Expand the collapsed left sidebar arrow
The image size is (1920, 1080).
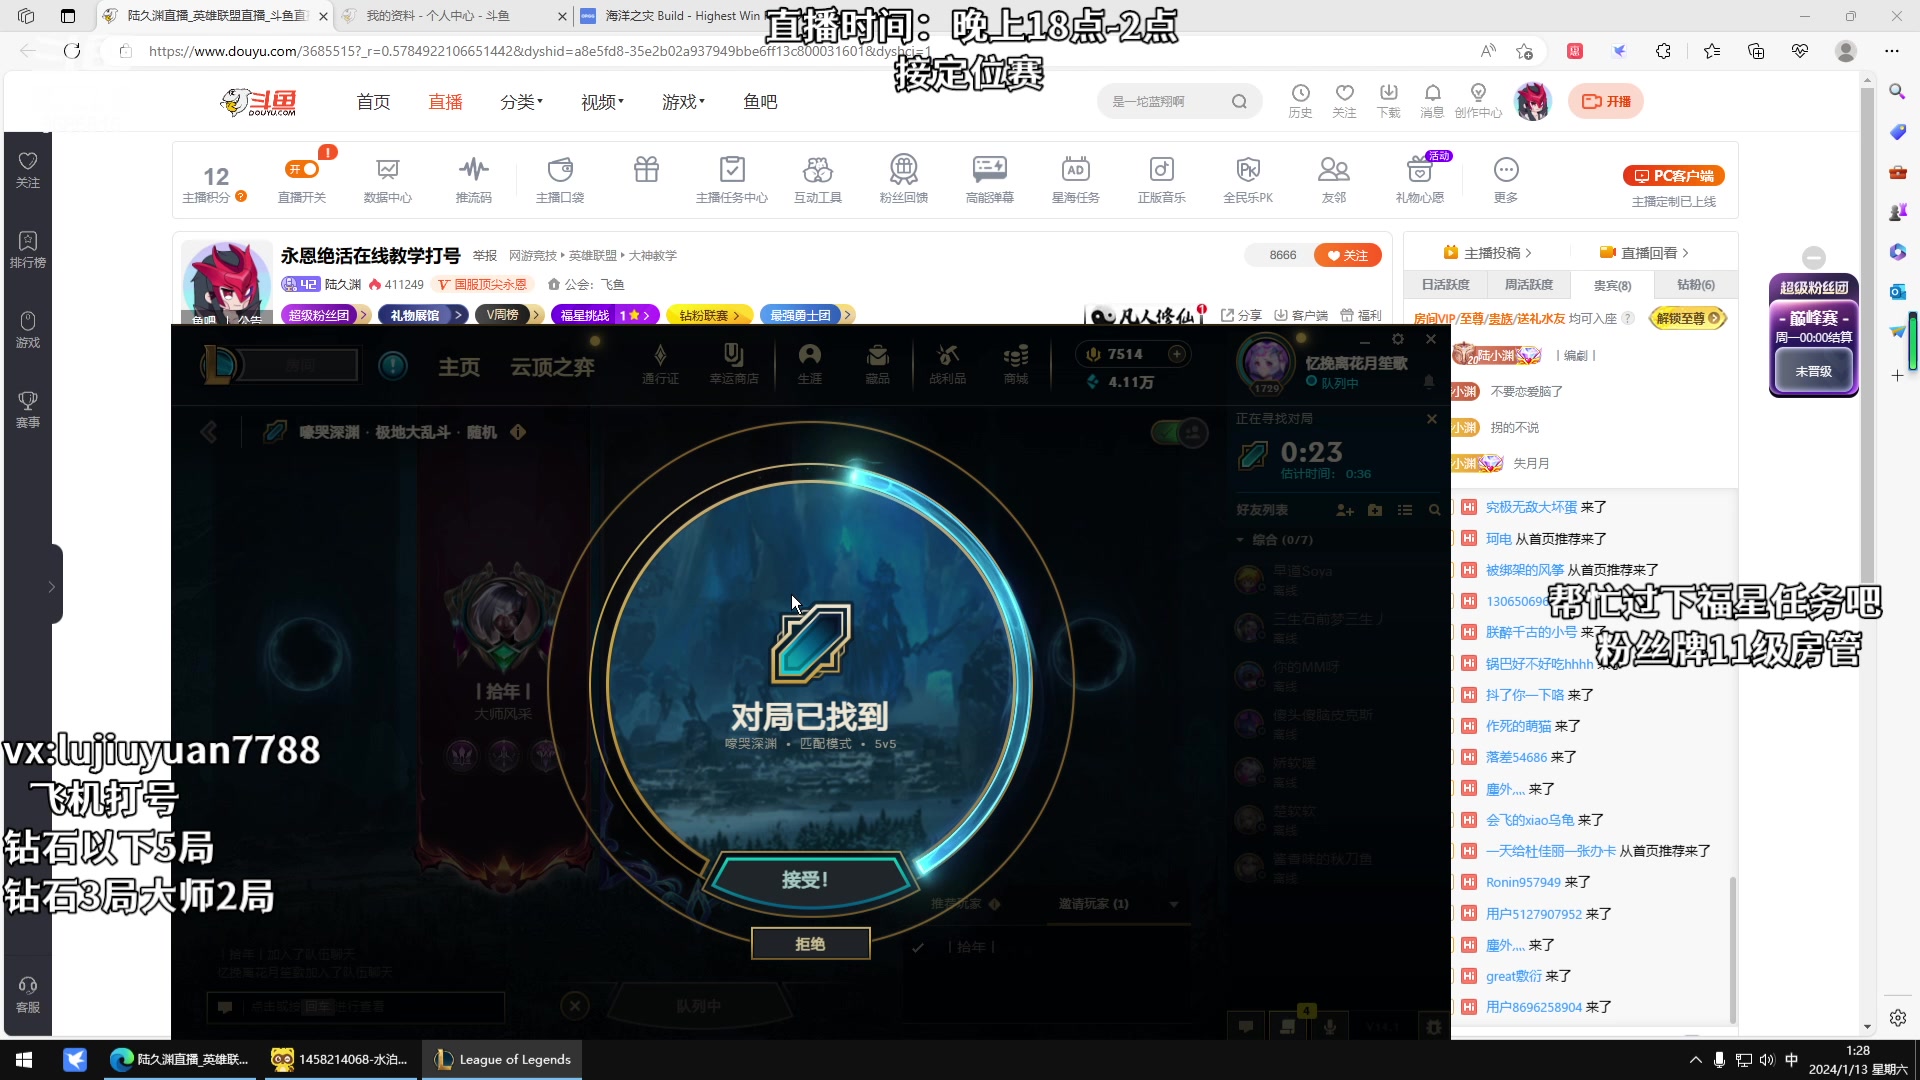point(52,587)
